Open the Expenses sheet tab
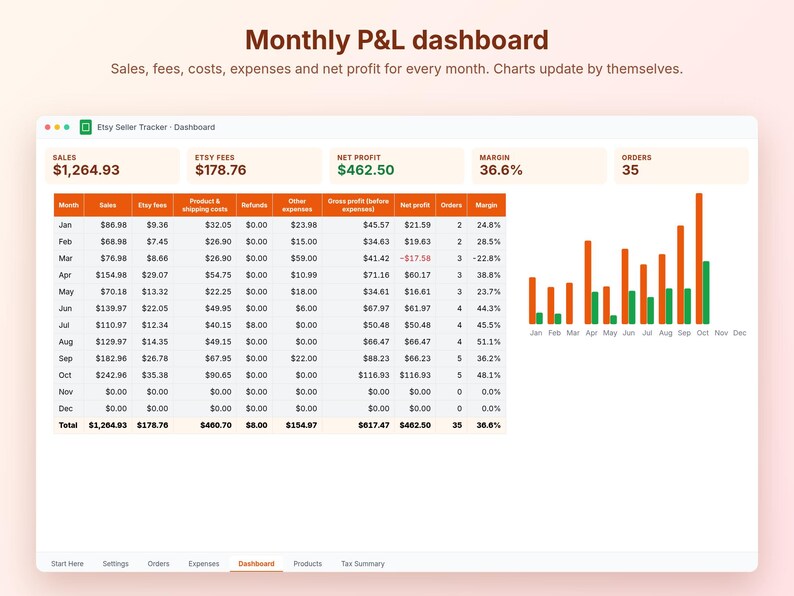Image resolution: width=794 pixels, height=596 pixels. (x=204, y=564)
